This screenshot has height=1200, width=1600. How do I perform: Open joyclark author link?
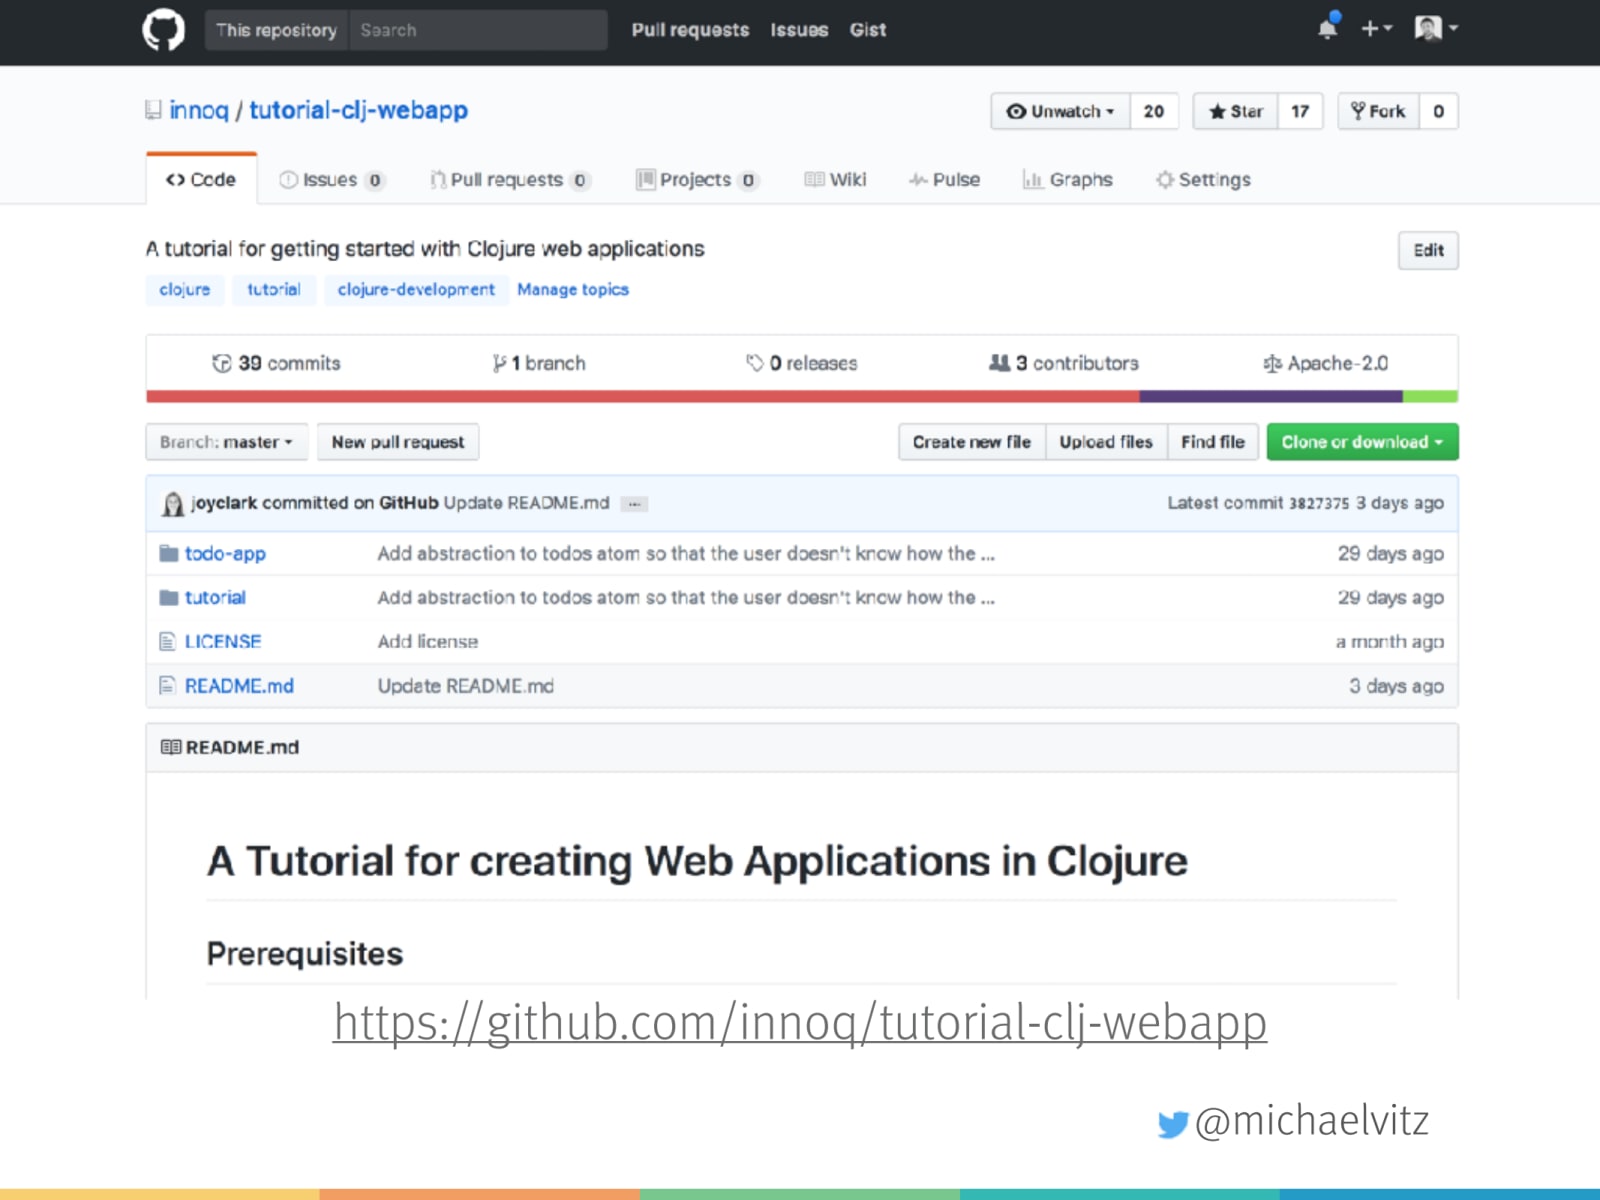(x=224, y=503)
